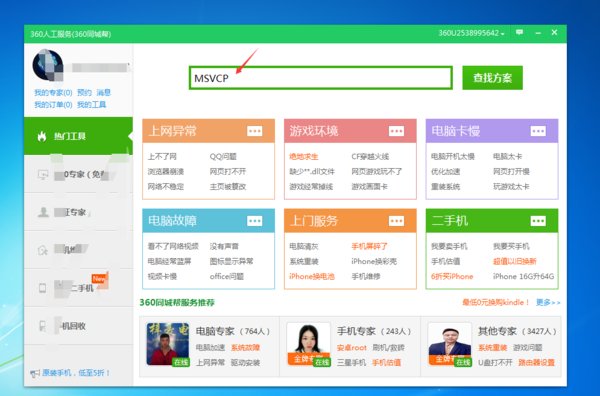Select the 证专家 sidebar tab
This screenshot has height=396, width=600.
78,212
